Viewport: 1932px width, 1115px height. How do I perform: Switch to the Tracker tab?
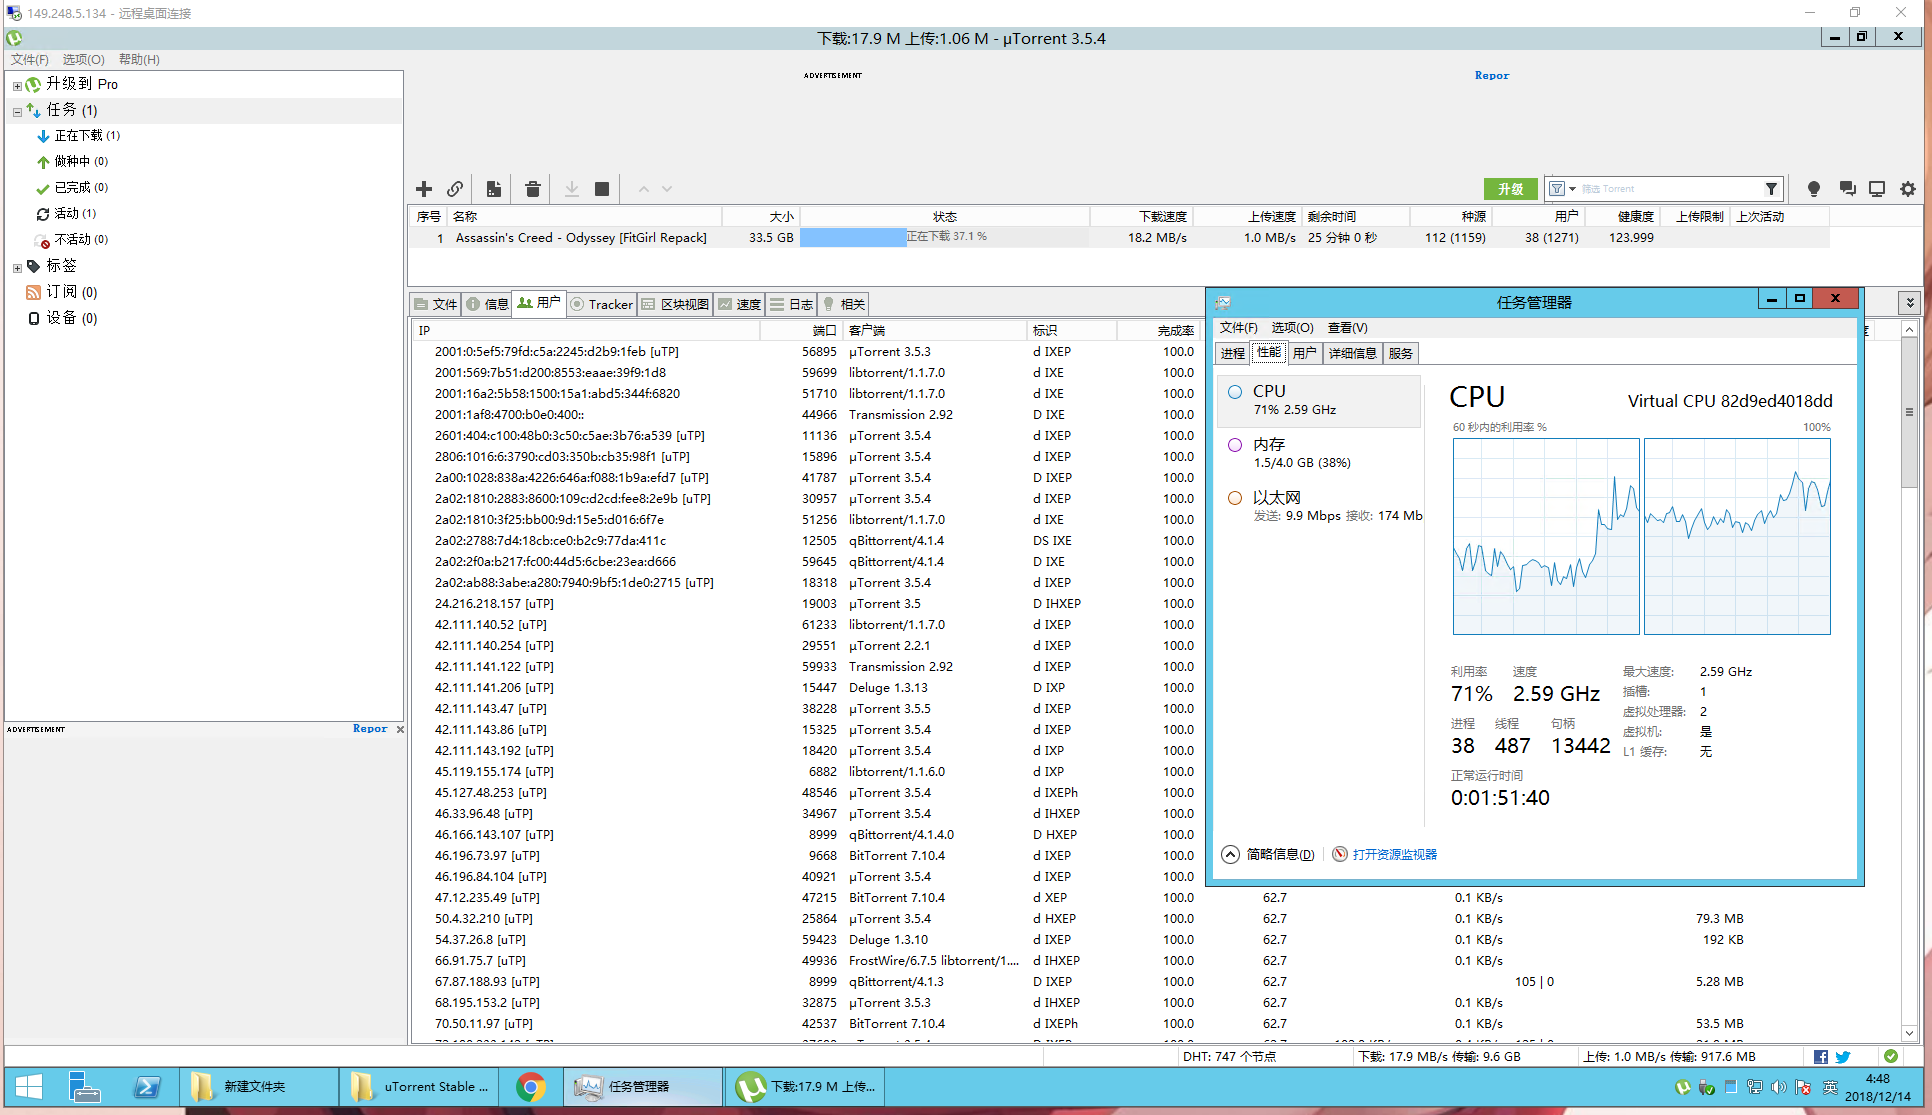[x=602, y=304]
